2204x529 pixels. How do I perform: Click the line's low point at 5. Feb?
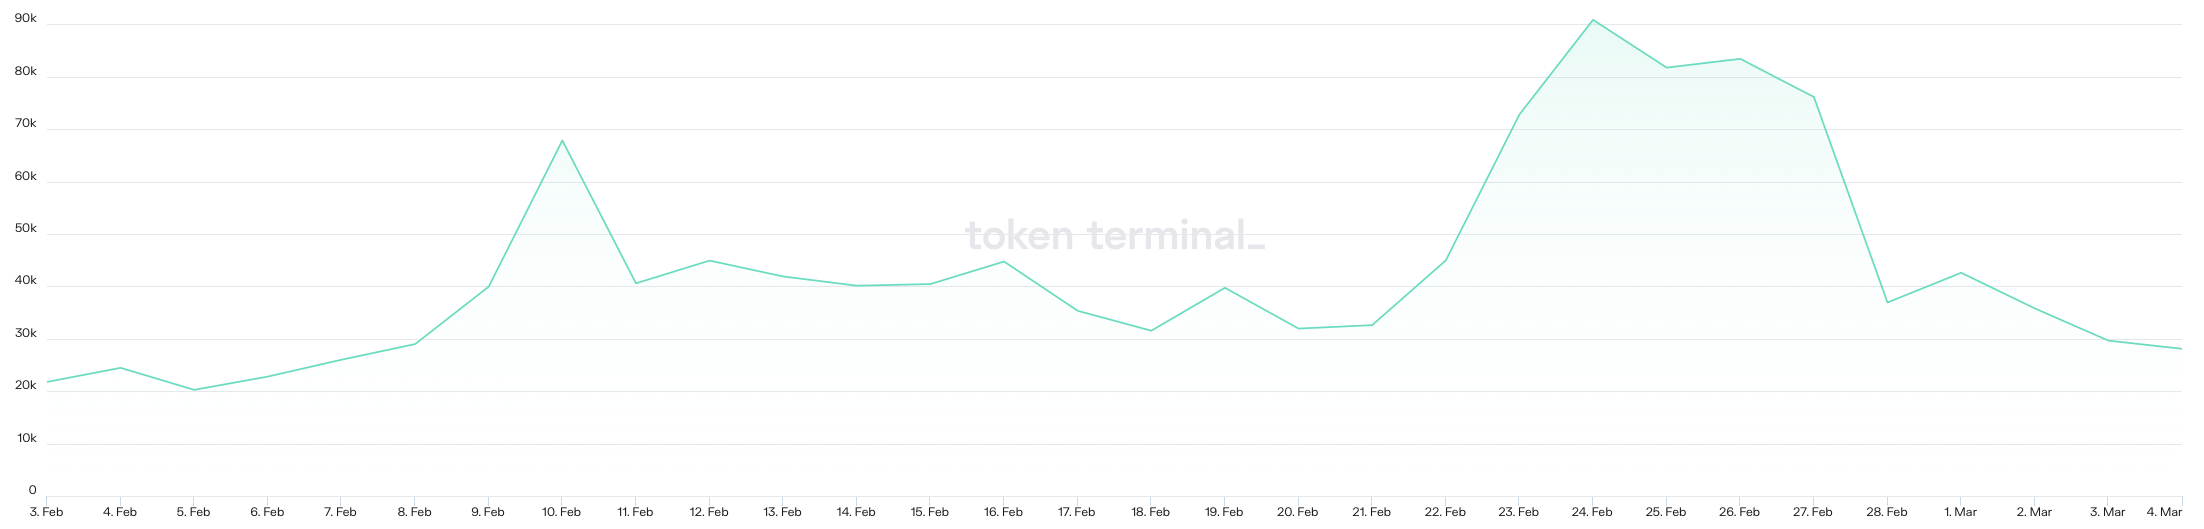[x=194, y=390]
